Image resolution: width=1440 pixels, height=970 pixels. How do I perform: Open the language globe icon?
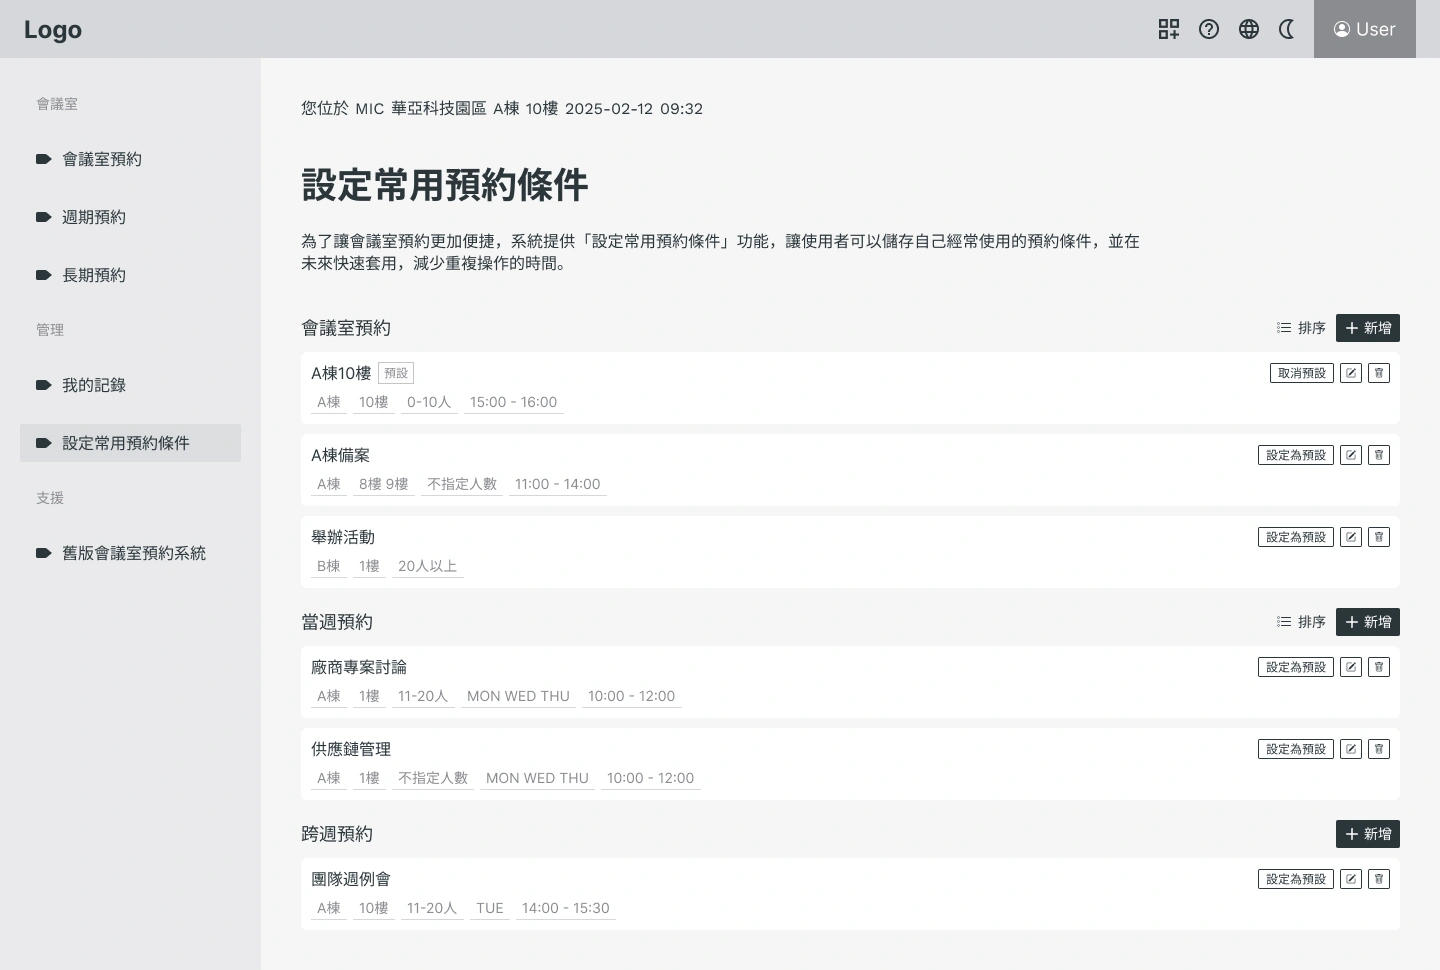(1249, 29)
